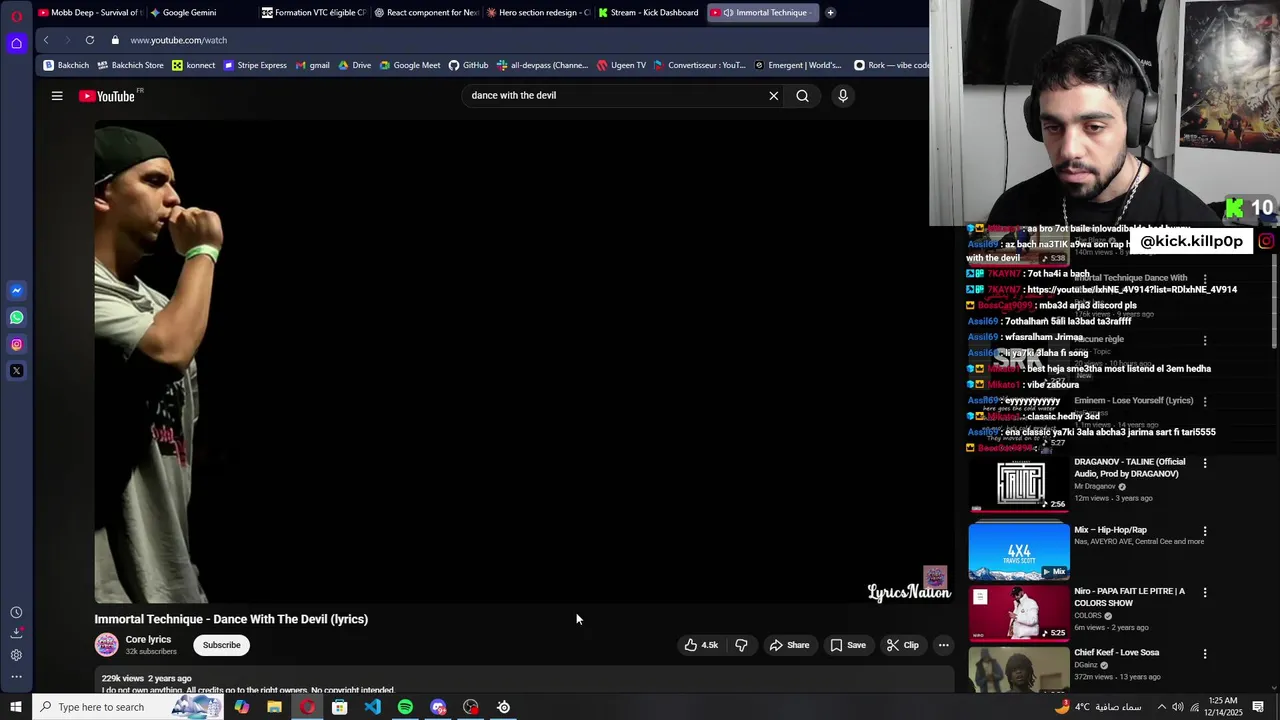Open X (Twitter) in the Opera sidebar
1280x720 pixels.
click(x=16, y=371)
